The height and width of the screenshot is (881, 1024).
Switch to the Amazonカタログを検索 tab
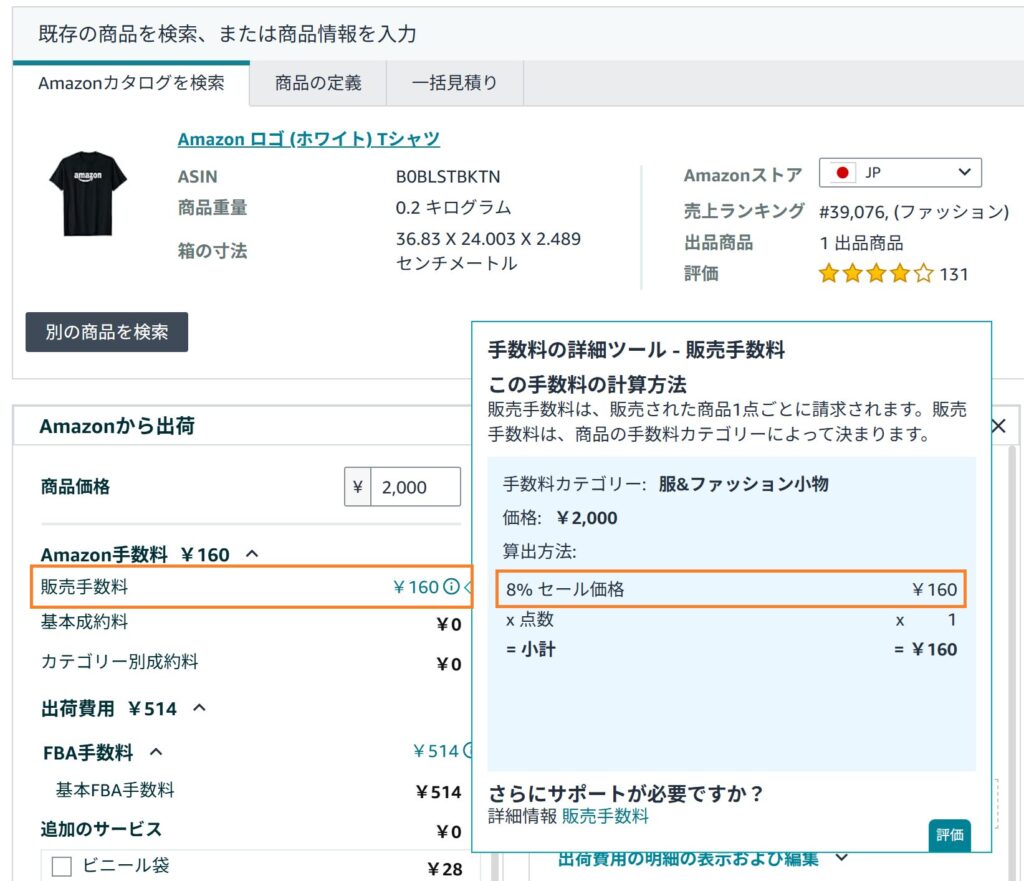click(x=131, y=83)
